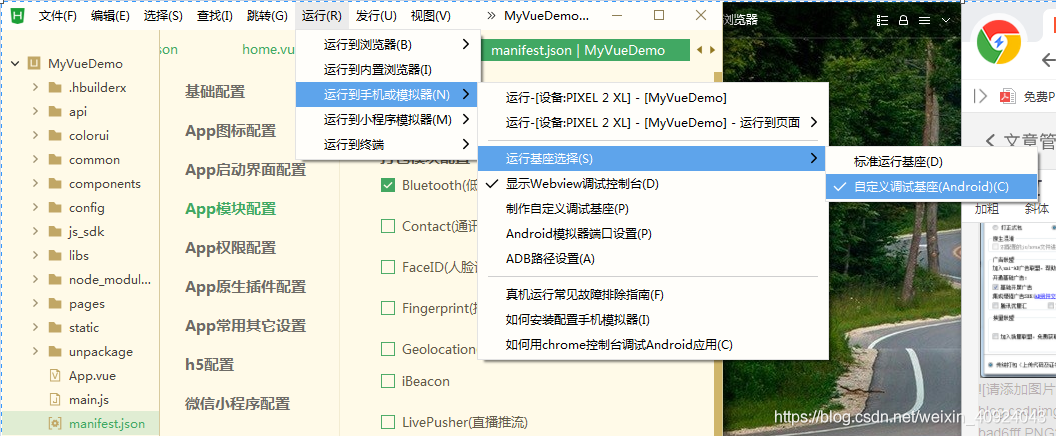Open the 编辑(E) menu
This screenshot has width=1056, height=436.
[110, 15]
